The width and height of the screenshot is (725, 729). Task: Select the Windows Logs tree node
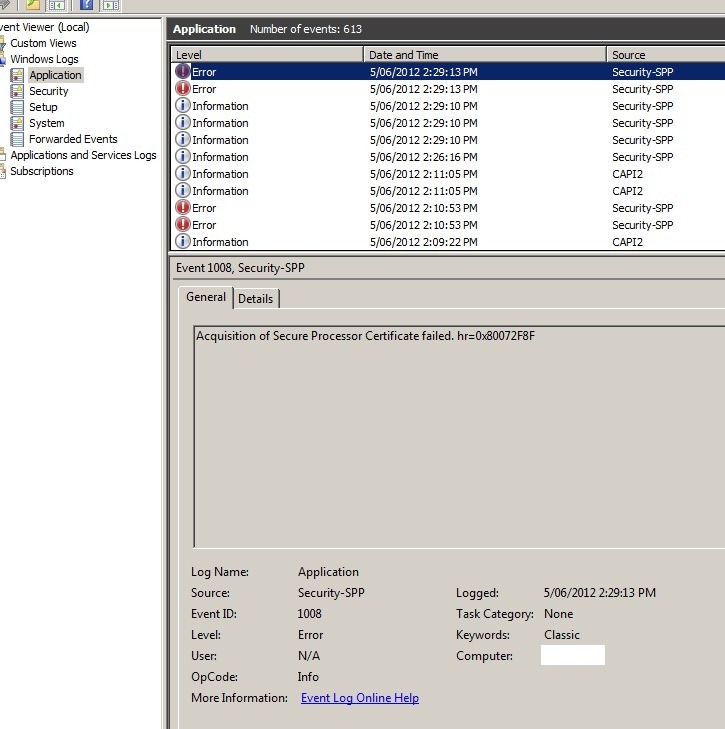pos(44,59)
